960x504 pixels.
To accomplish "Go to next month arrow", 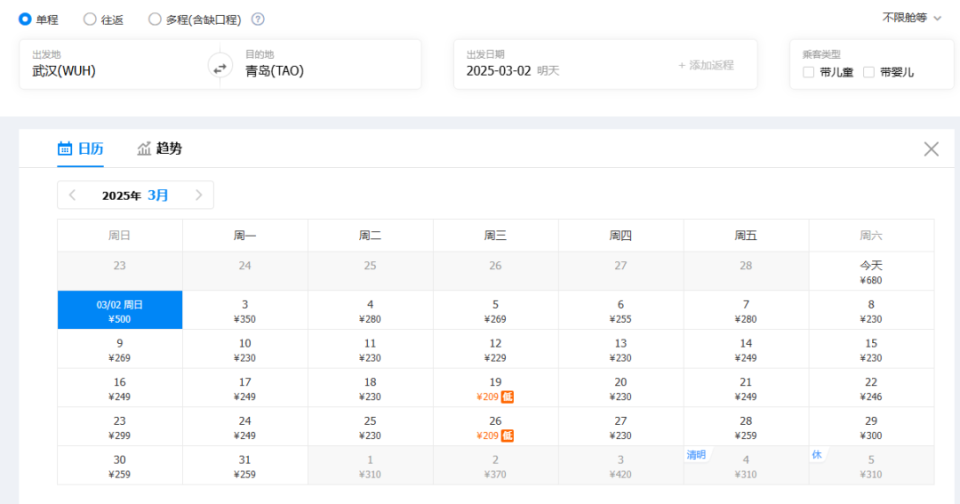I will 198,195.
